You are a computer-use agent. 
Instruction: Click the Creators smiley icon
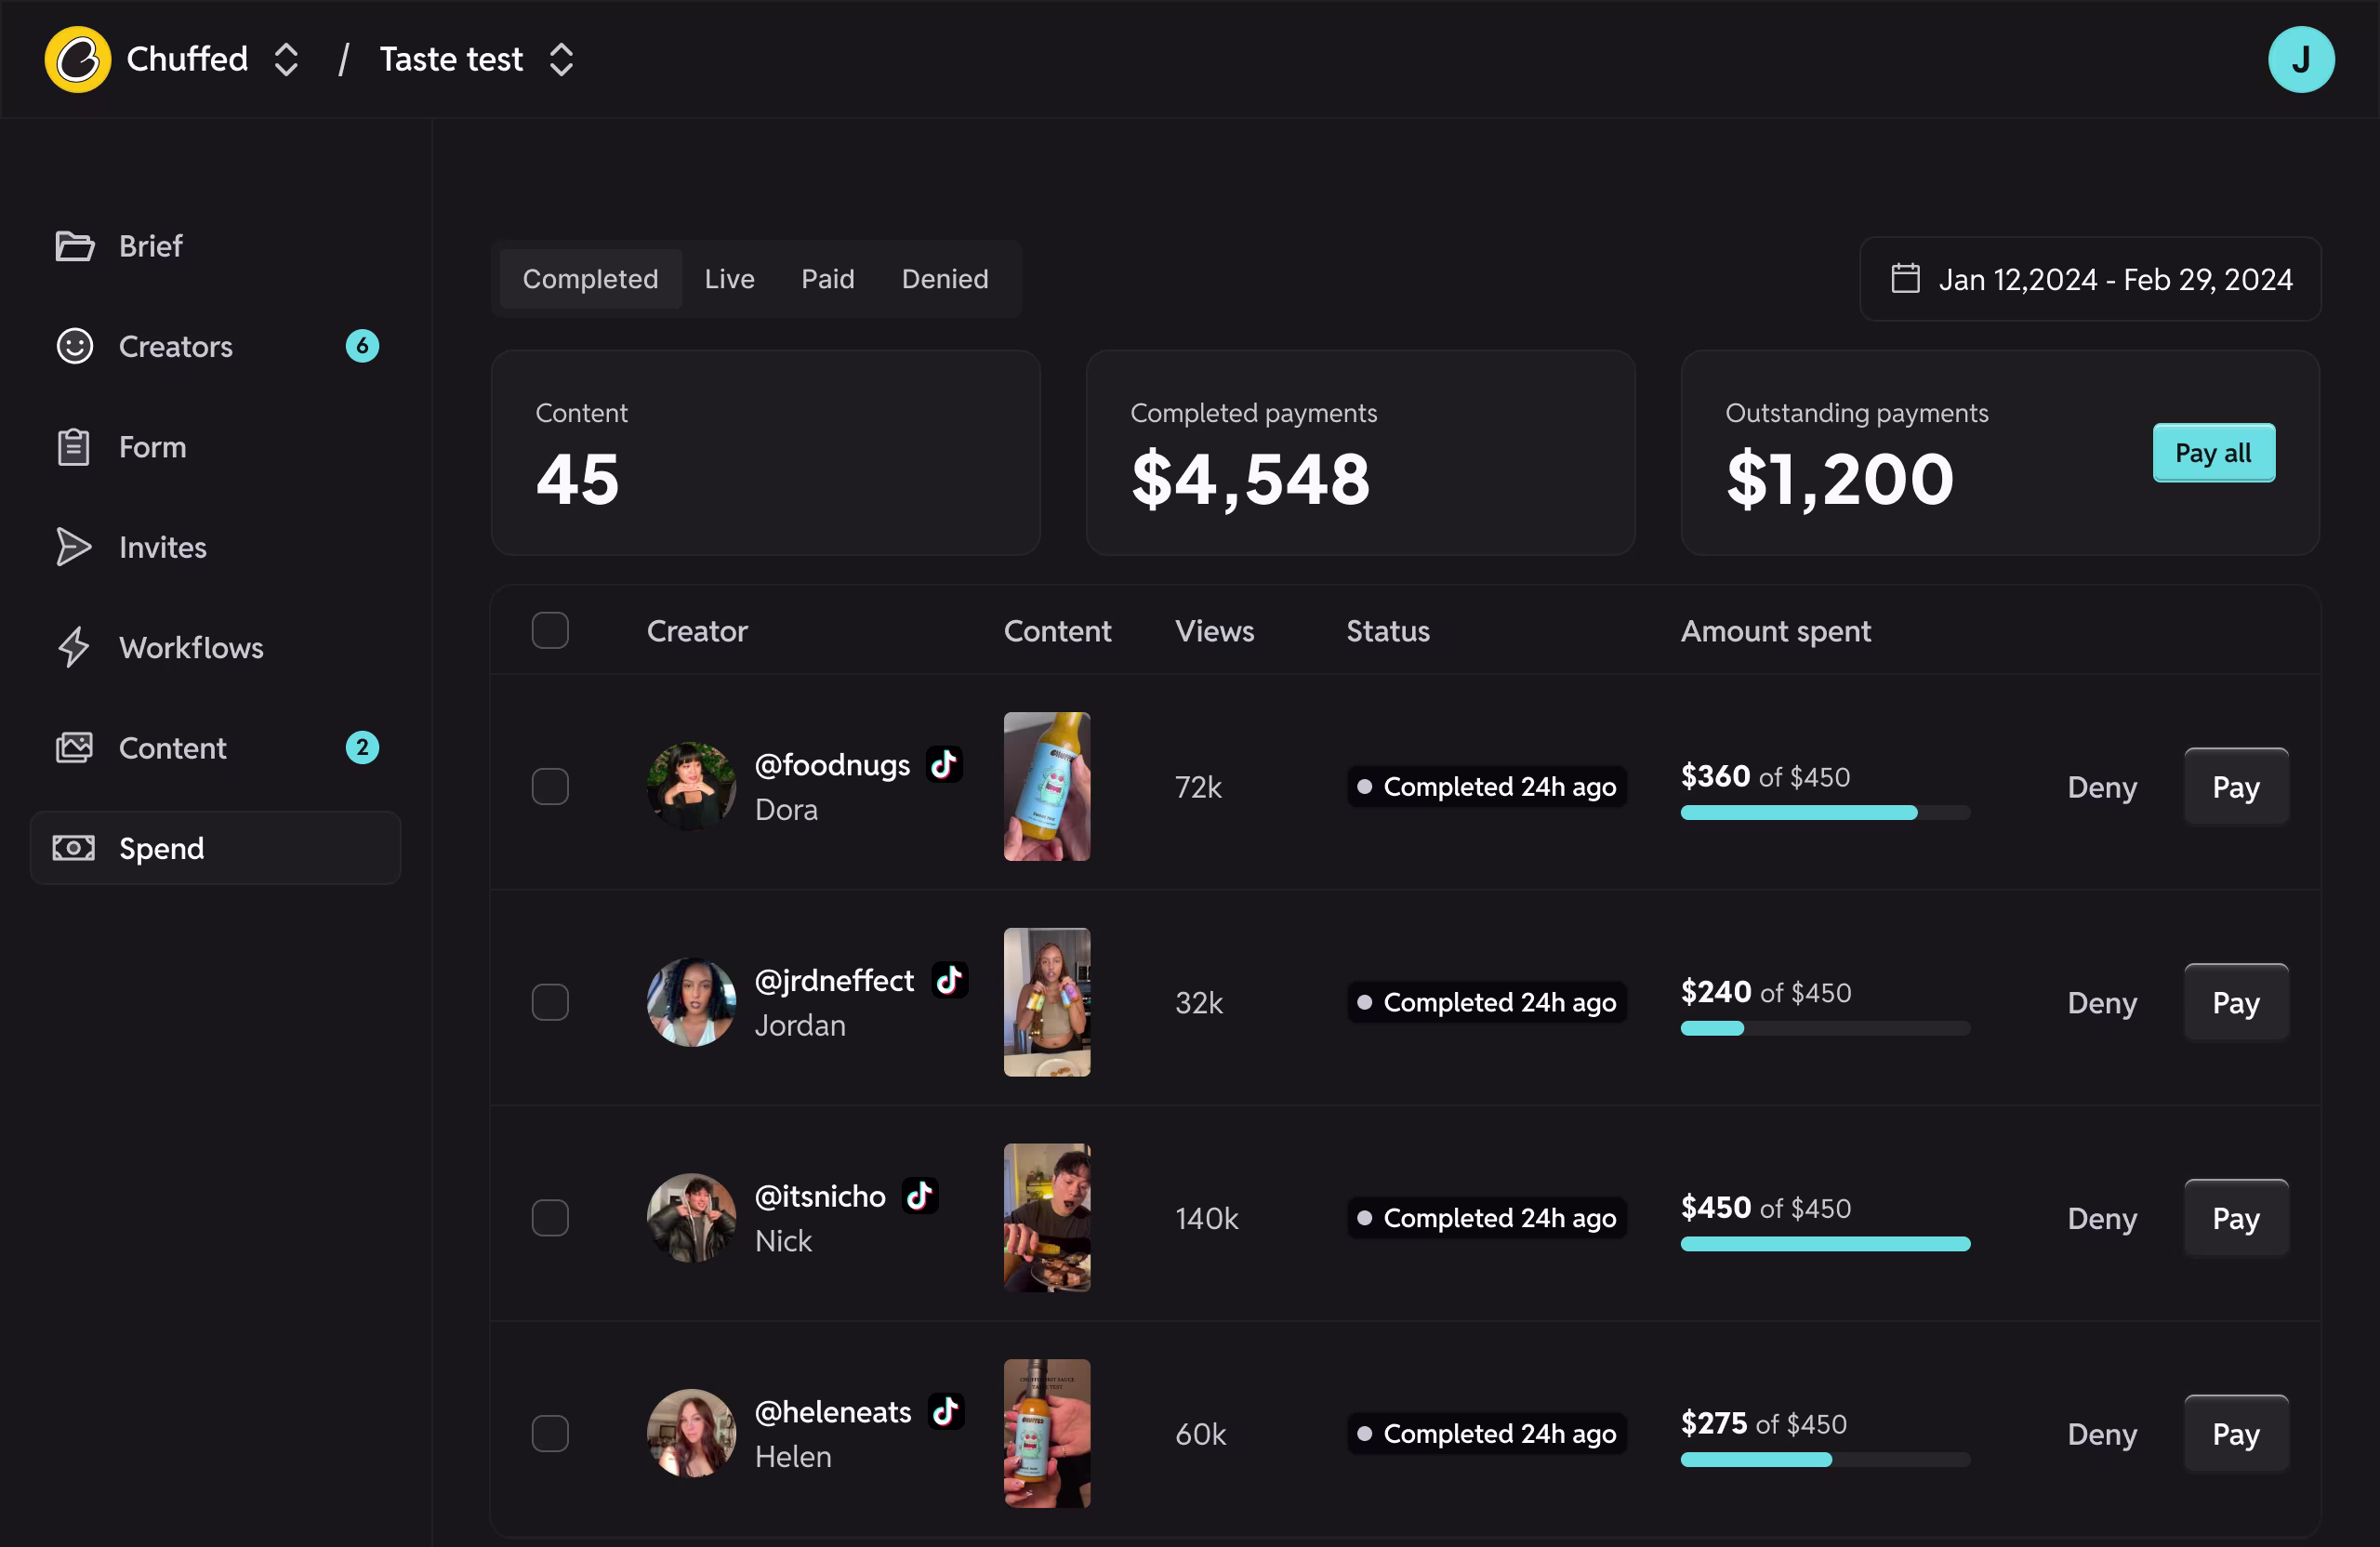[74, 346]
